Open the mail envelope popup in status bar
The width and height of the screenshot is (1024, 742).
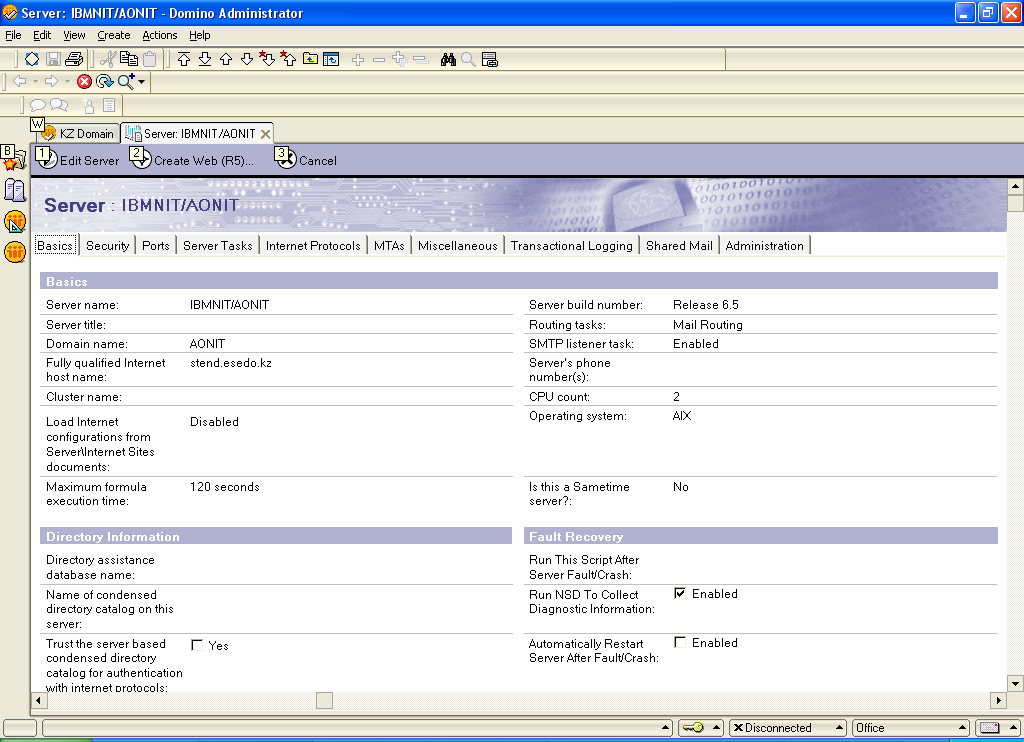997,728
